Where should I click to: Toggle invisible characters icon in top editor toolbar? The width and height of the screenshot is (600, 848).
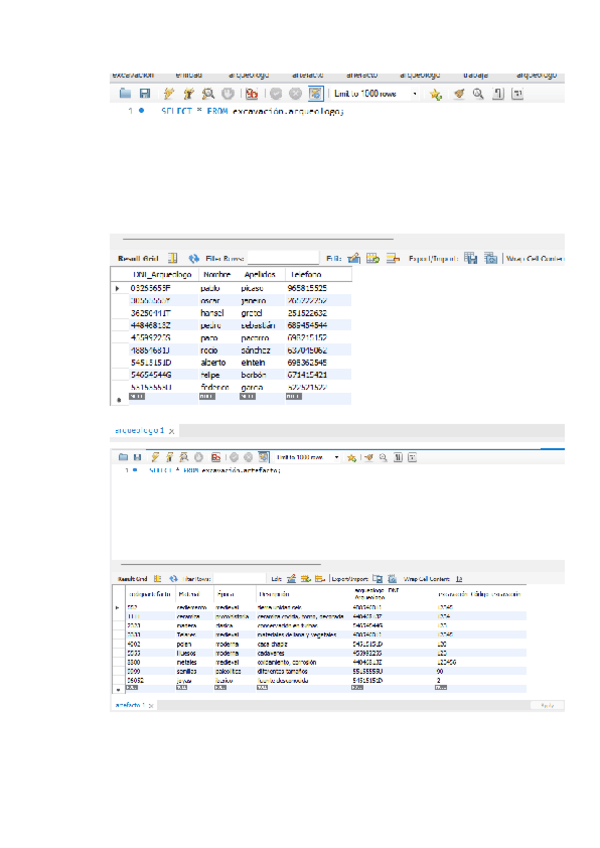497,94
